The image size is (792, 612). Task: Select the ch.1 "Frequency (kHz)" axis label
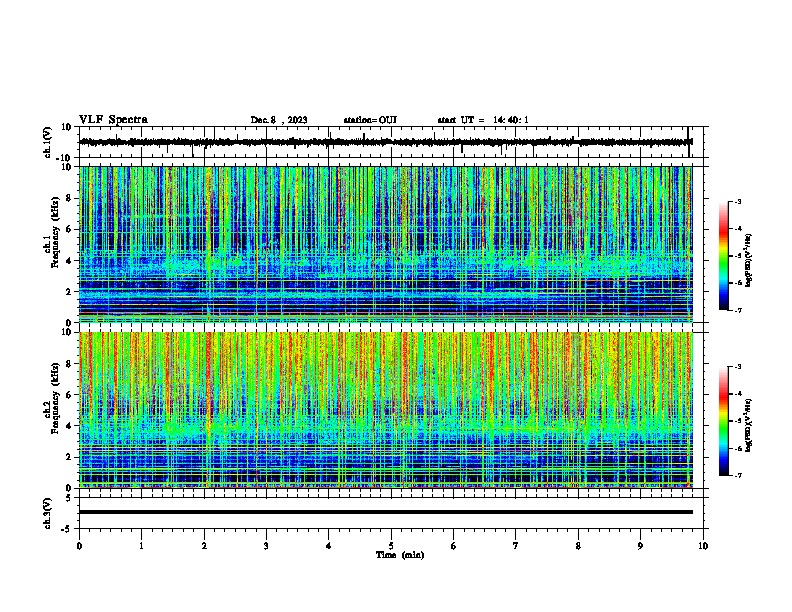(x=55, y=233)
